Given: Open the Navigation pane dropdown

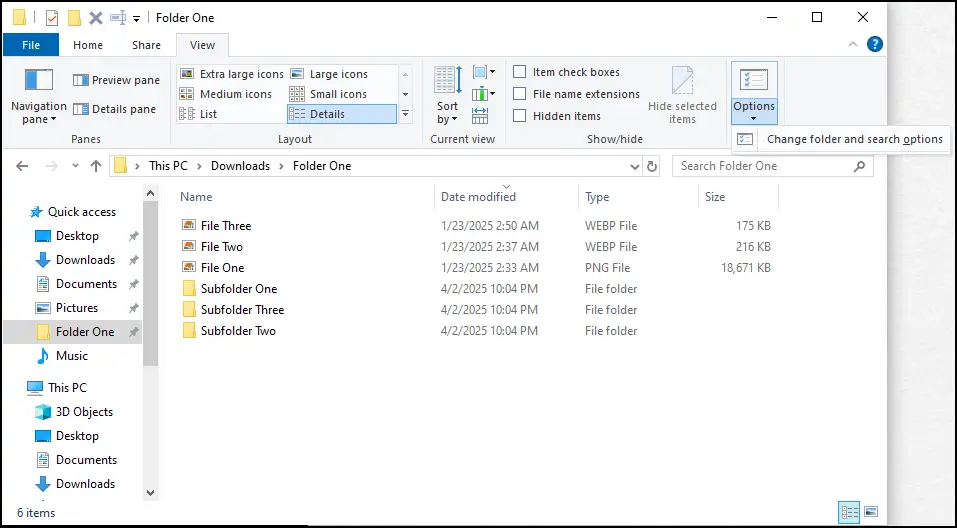Looking at the screenshot, I should [x=38, y=95].
